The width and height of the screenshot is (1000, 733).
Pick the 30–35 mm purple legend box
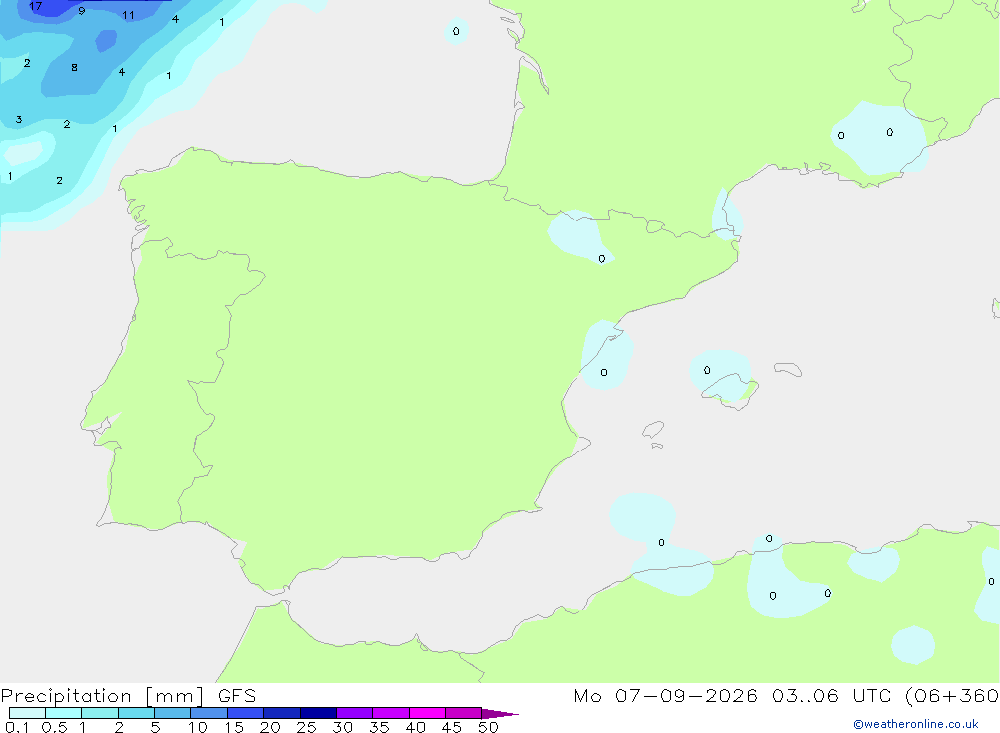click(x=355, y=713)
